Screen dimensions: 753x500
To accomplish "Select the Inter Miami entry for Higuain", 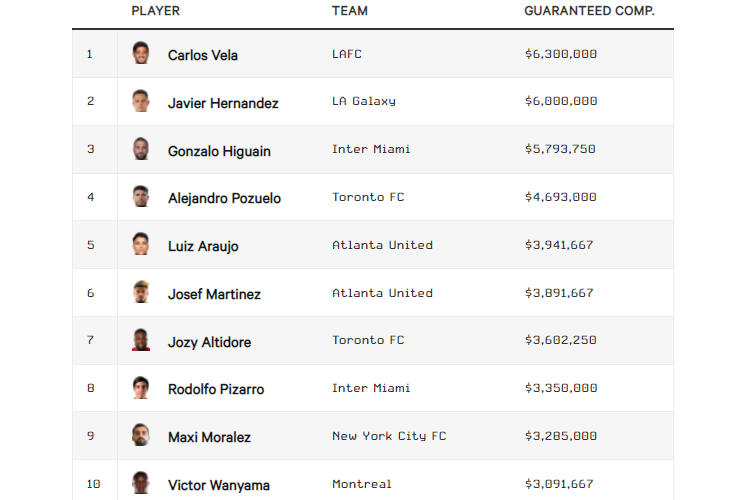I will 371,149.
